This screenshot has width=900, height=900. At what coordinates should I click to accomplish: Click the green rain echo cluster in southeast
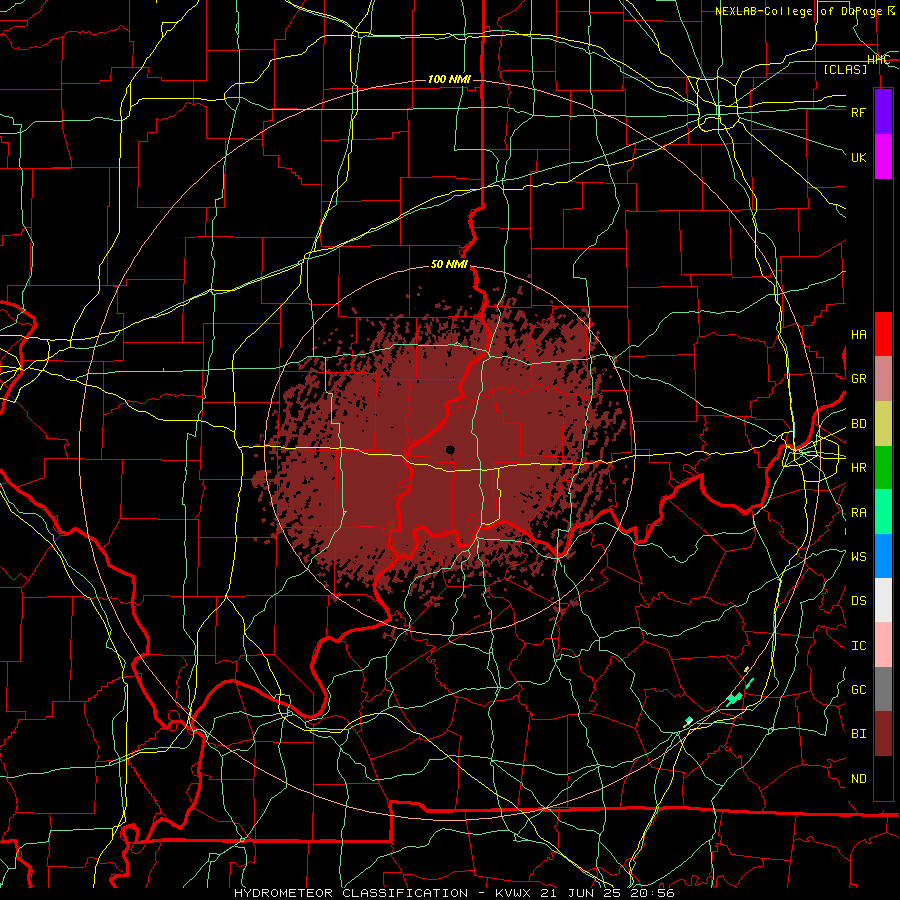point(735,699)
